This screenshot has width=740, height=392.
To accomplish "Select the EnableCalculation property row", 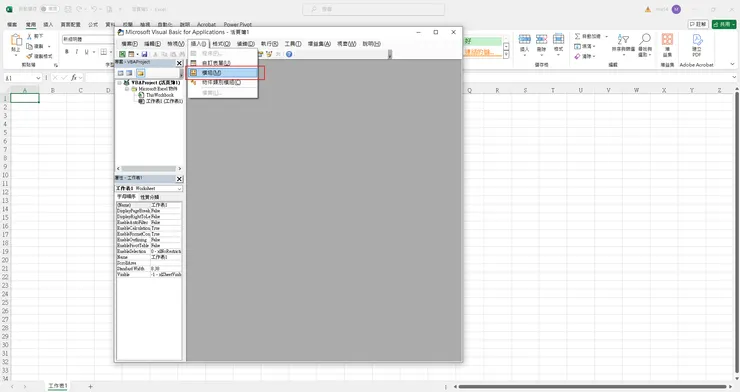I will click(x=149, y=228).
